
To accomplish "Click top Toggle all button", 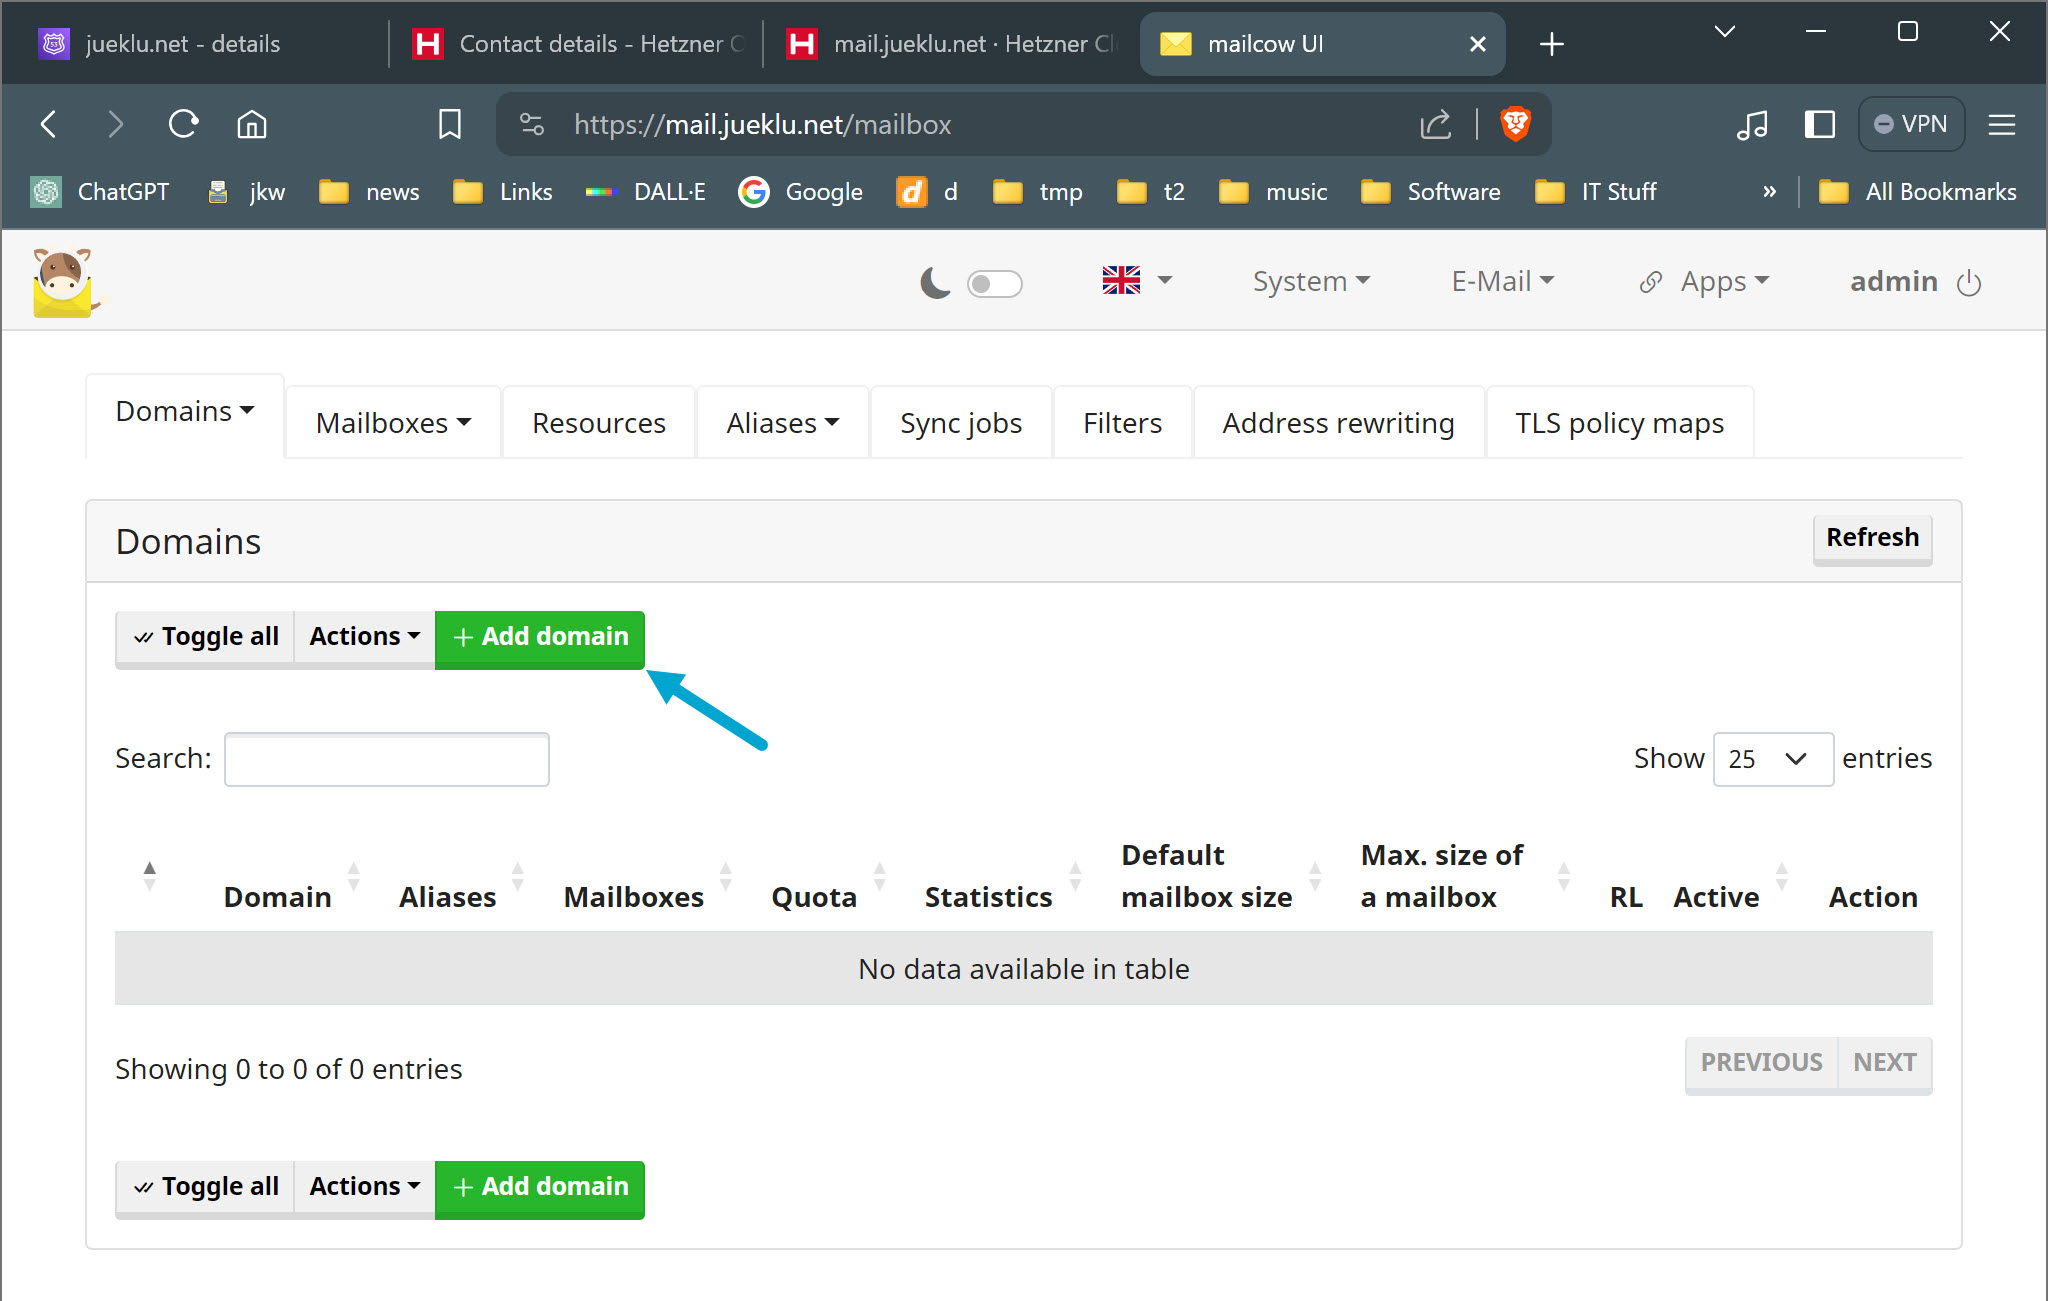I will (206, 637).
